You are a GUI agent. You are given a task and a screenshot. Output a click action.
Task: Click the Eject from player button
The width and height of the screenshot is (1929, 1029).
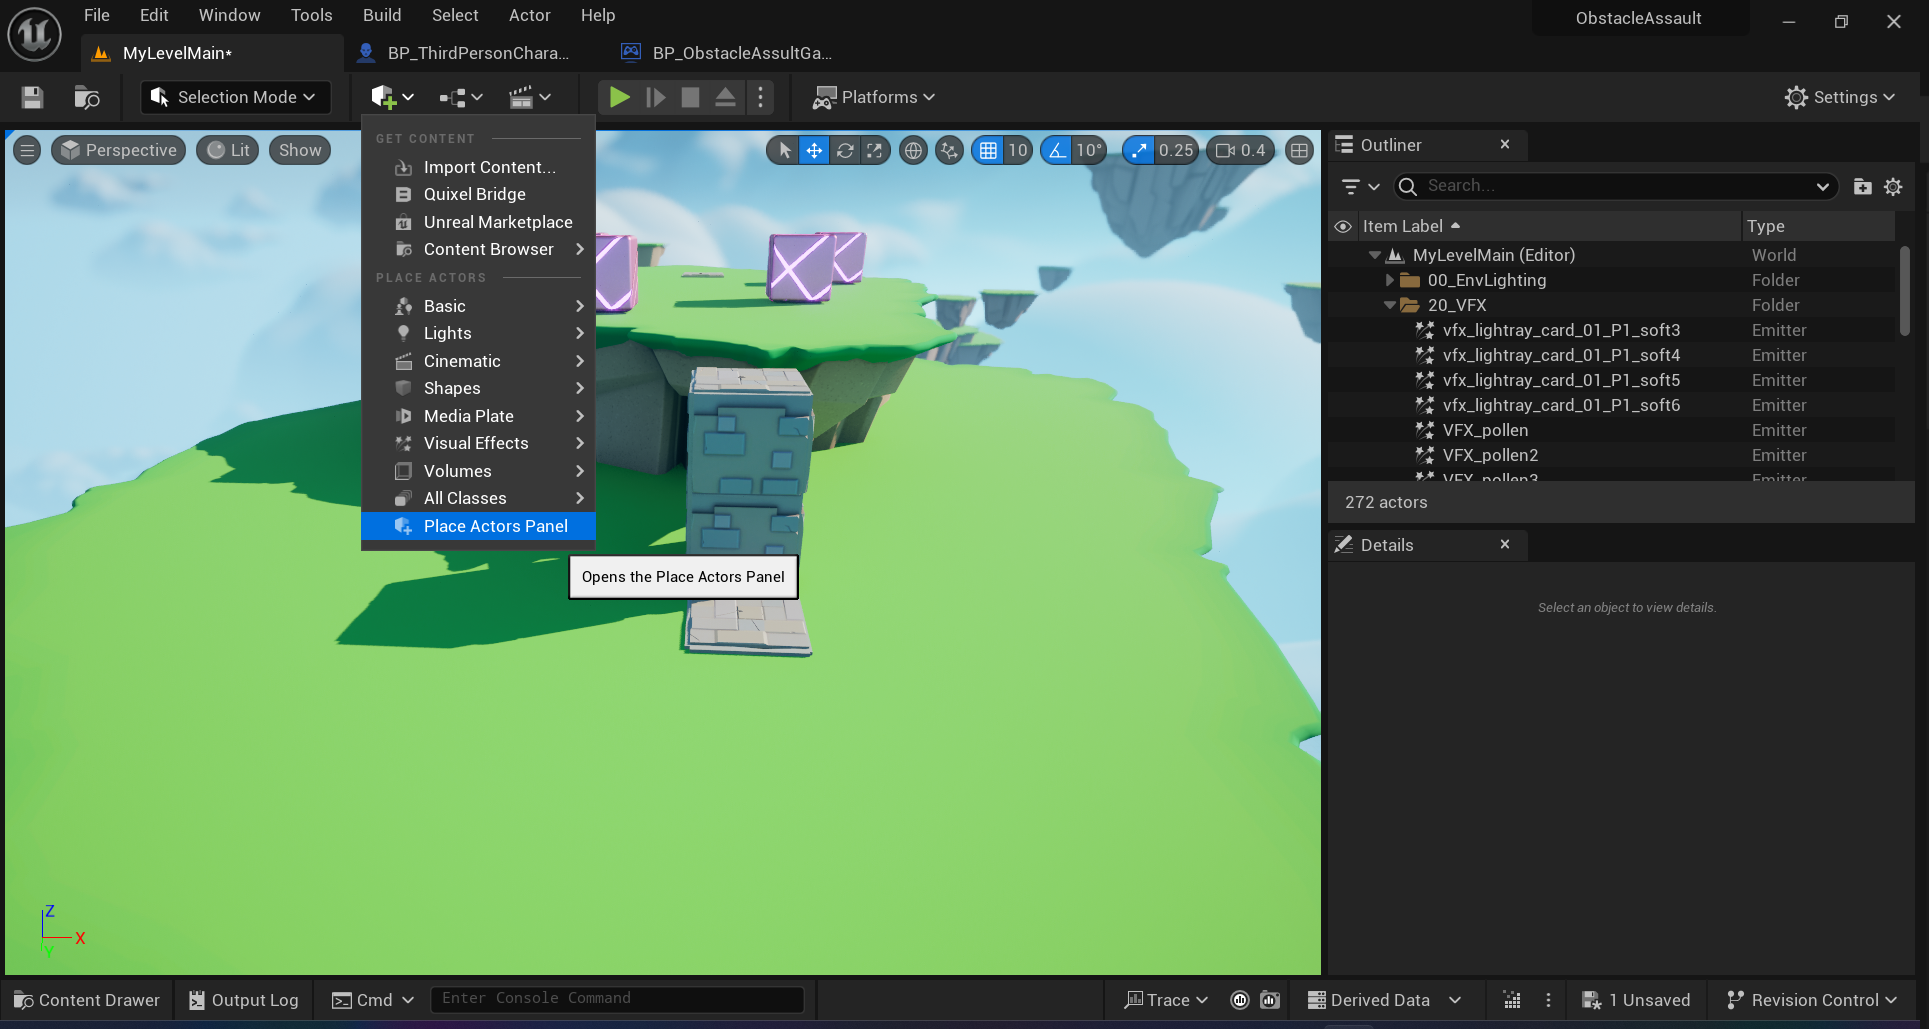click(x=726, y=97)
